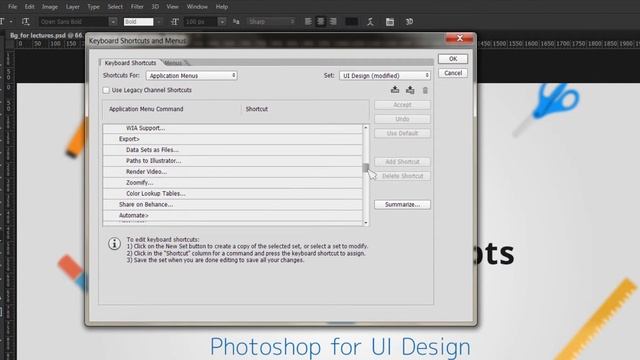The image size is (640, 360).
Task: Open the Select menu
Action: pyautogui.click(x=115, y=7)
